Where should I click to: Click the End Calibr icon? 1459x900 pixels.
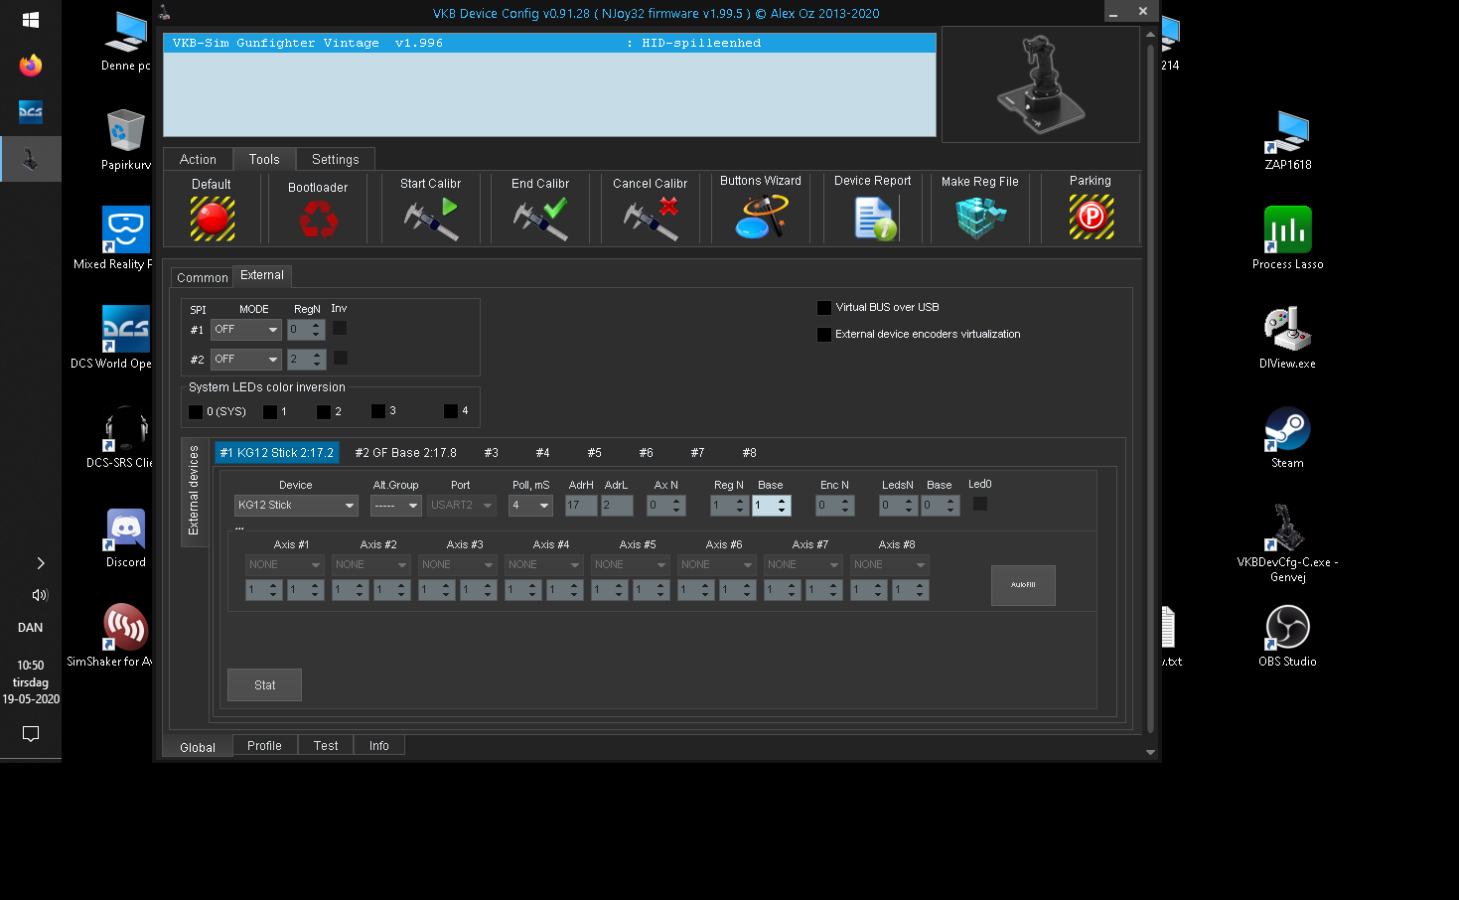point(540,219)
